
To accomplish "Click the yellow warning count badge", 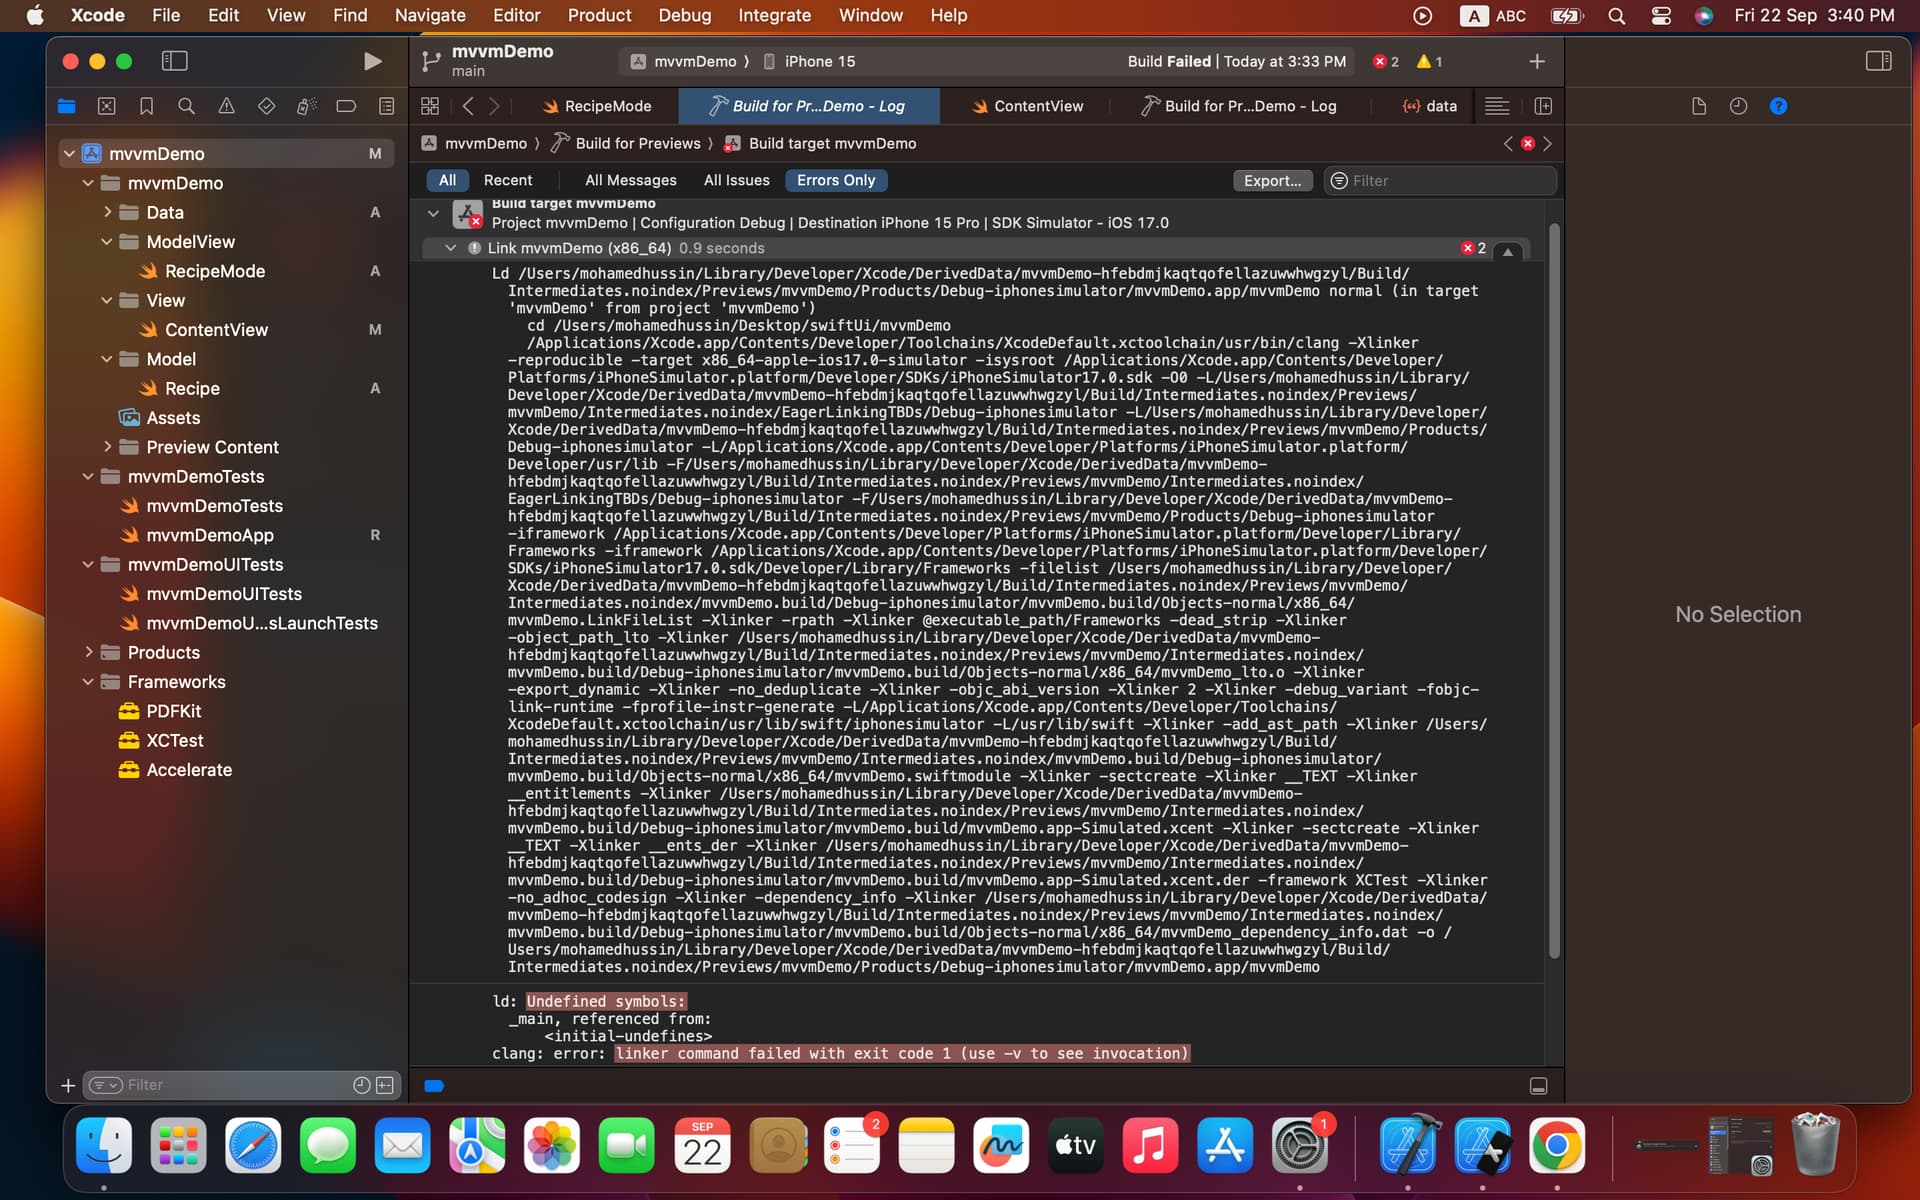I will tap(1430, 61).
